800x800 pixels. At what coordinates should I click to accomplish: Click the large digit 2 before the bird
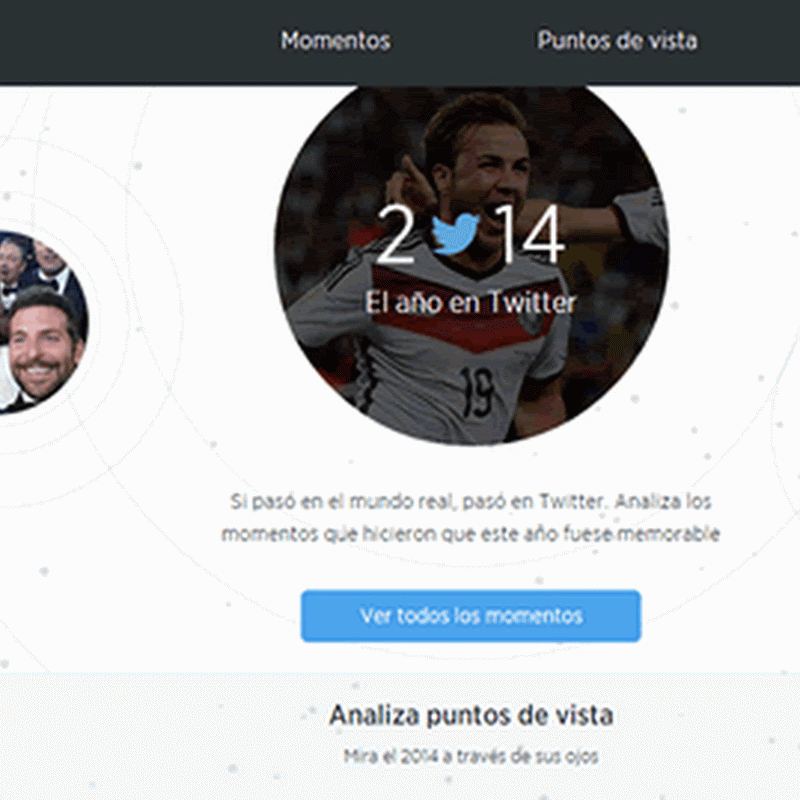click(396, 234)
